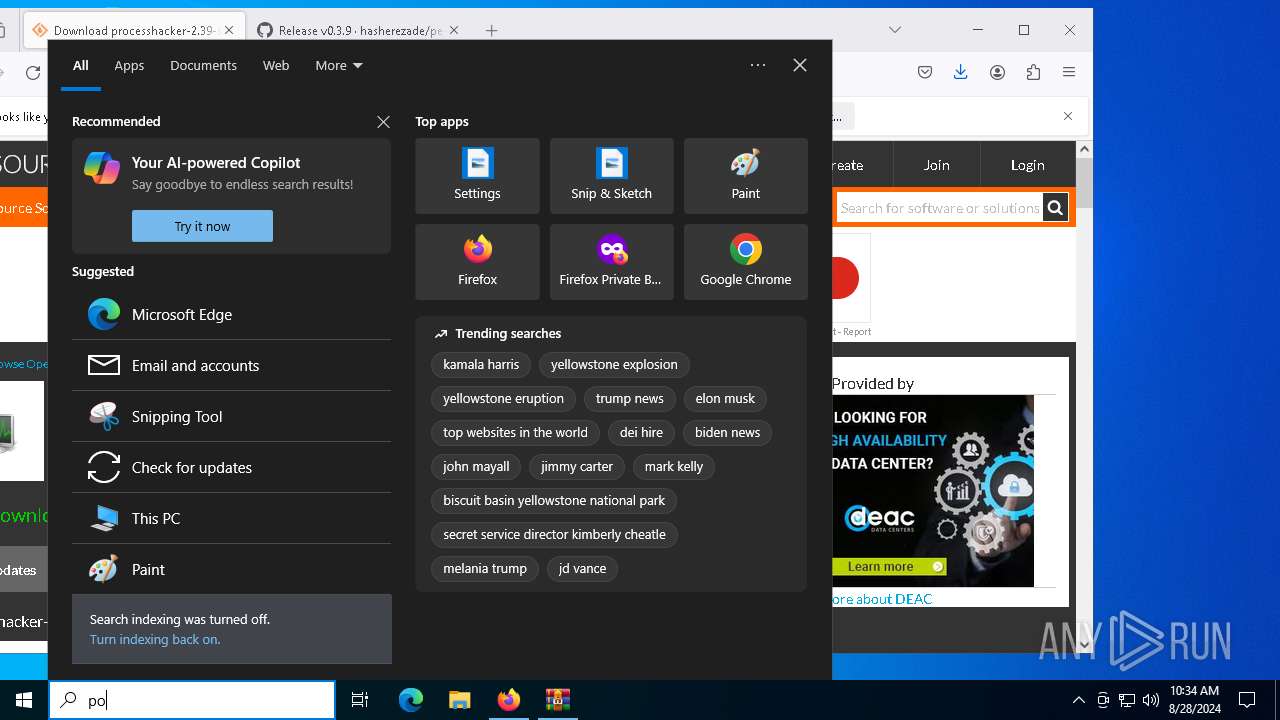Open network icon in system tray
Image resolution: width=1280 pixels, height=720 pixels.
1127,700
